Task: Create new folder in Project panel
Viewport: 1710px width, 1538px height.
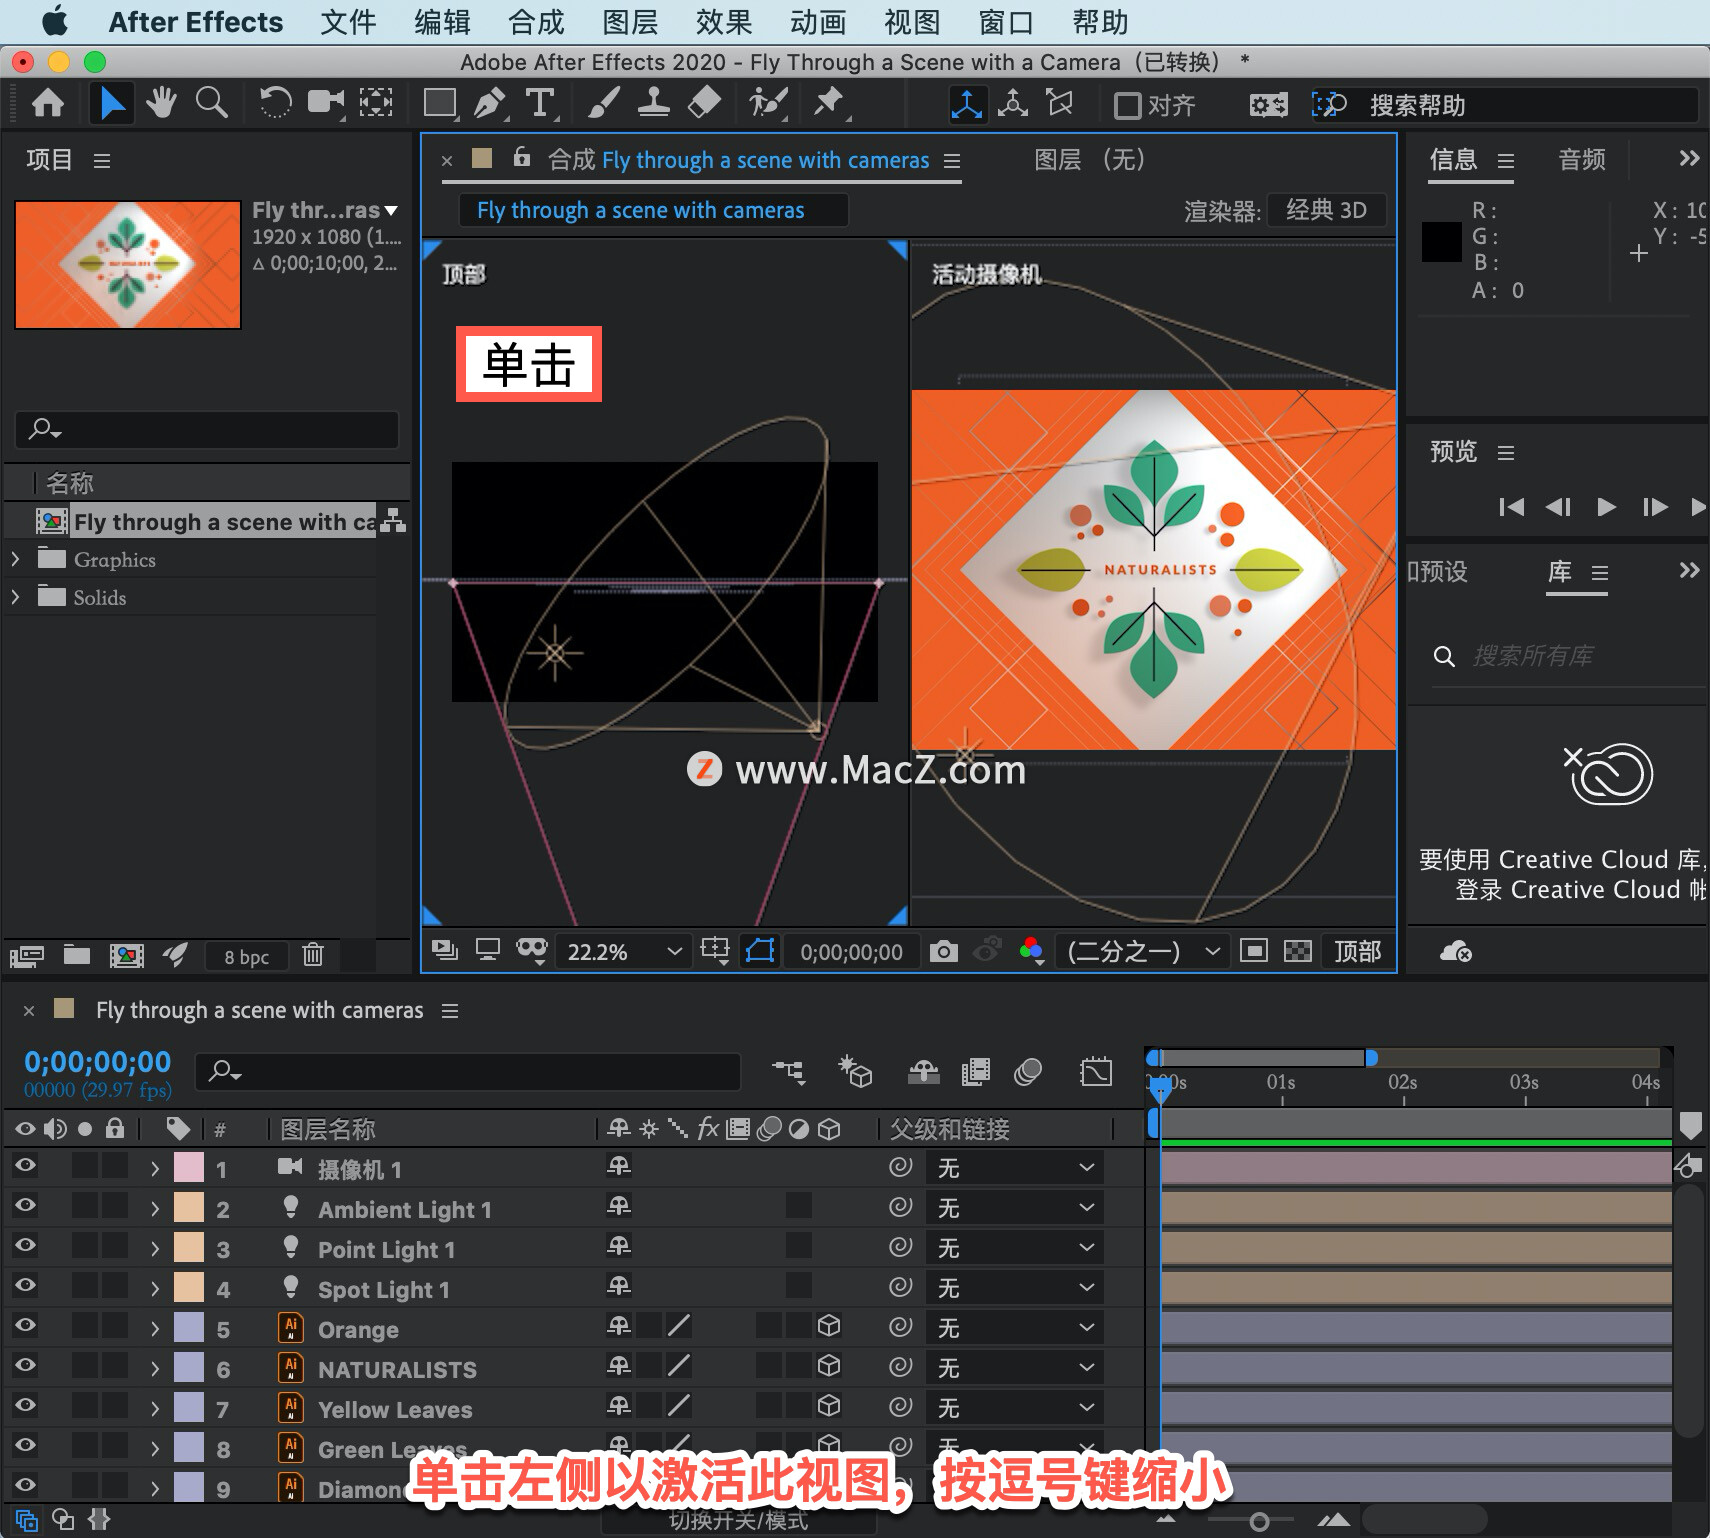Action: click(77, 956)
